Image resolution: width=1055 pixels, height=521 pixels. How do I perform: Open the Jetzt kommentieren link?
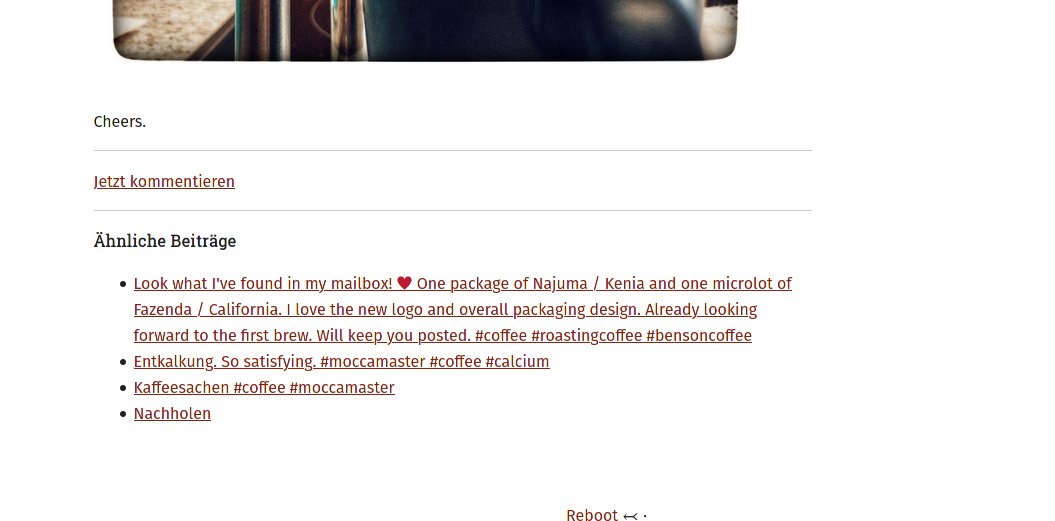click(x=164, y=182)
